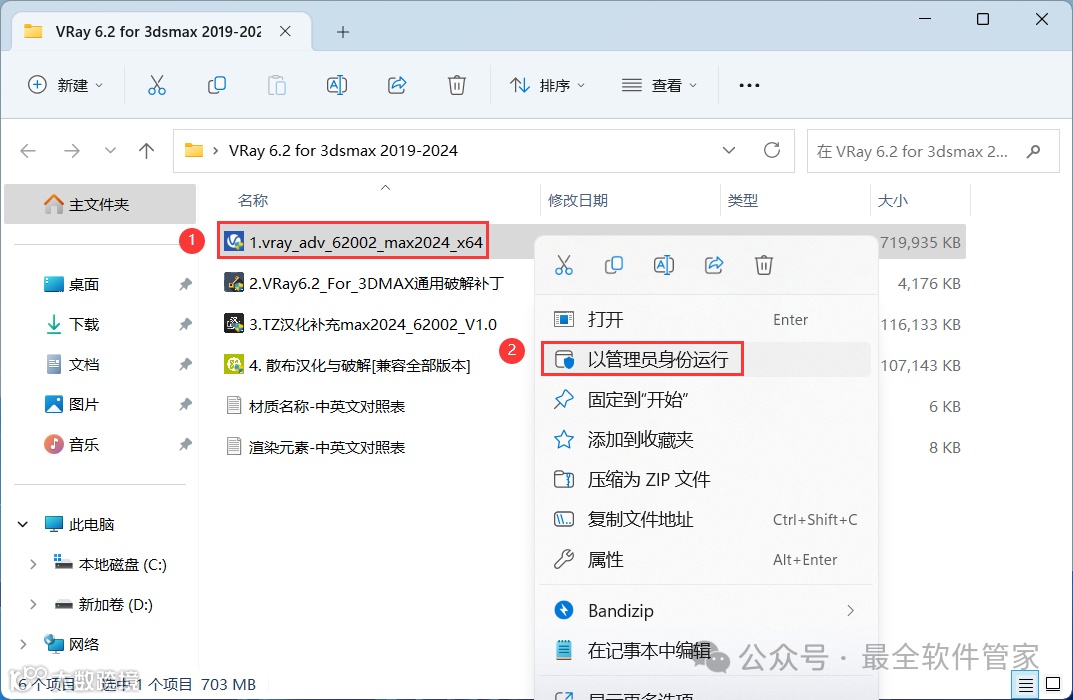The width and height of the screenshot is (1073, 700).
Task: Choose 压缩为 ZIP 文件 in context menu
Action: [x=706, y=479]
